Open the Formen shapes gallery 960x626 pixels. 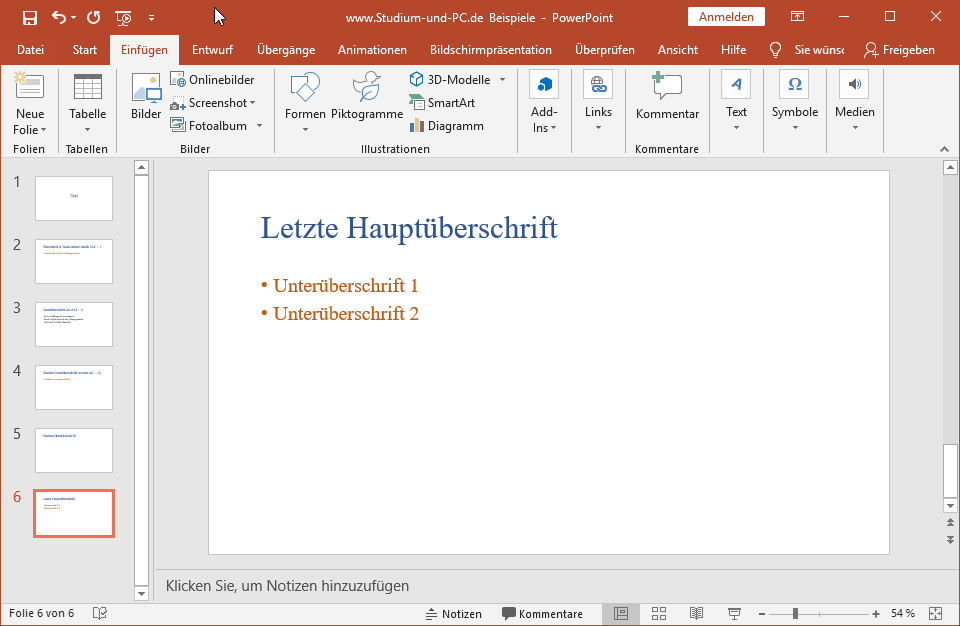(305, 102)
